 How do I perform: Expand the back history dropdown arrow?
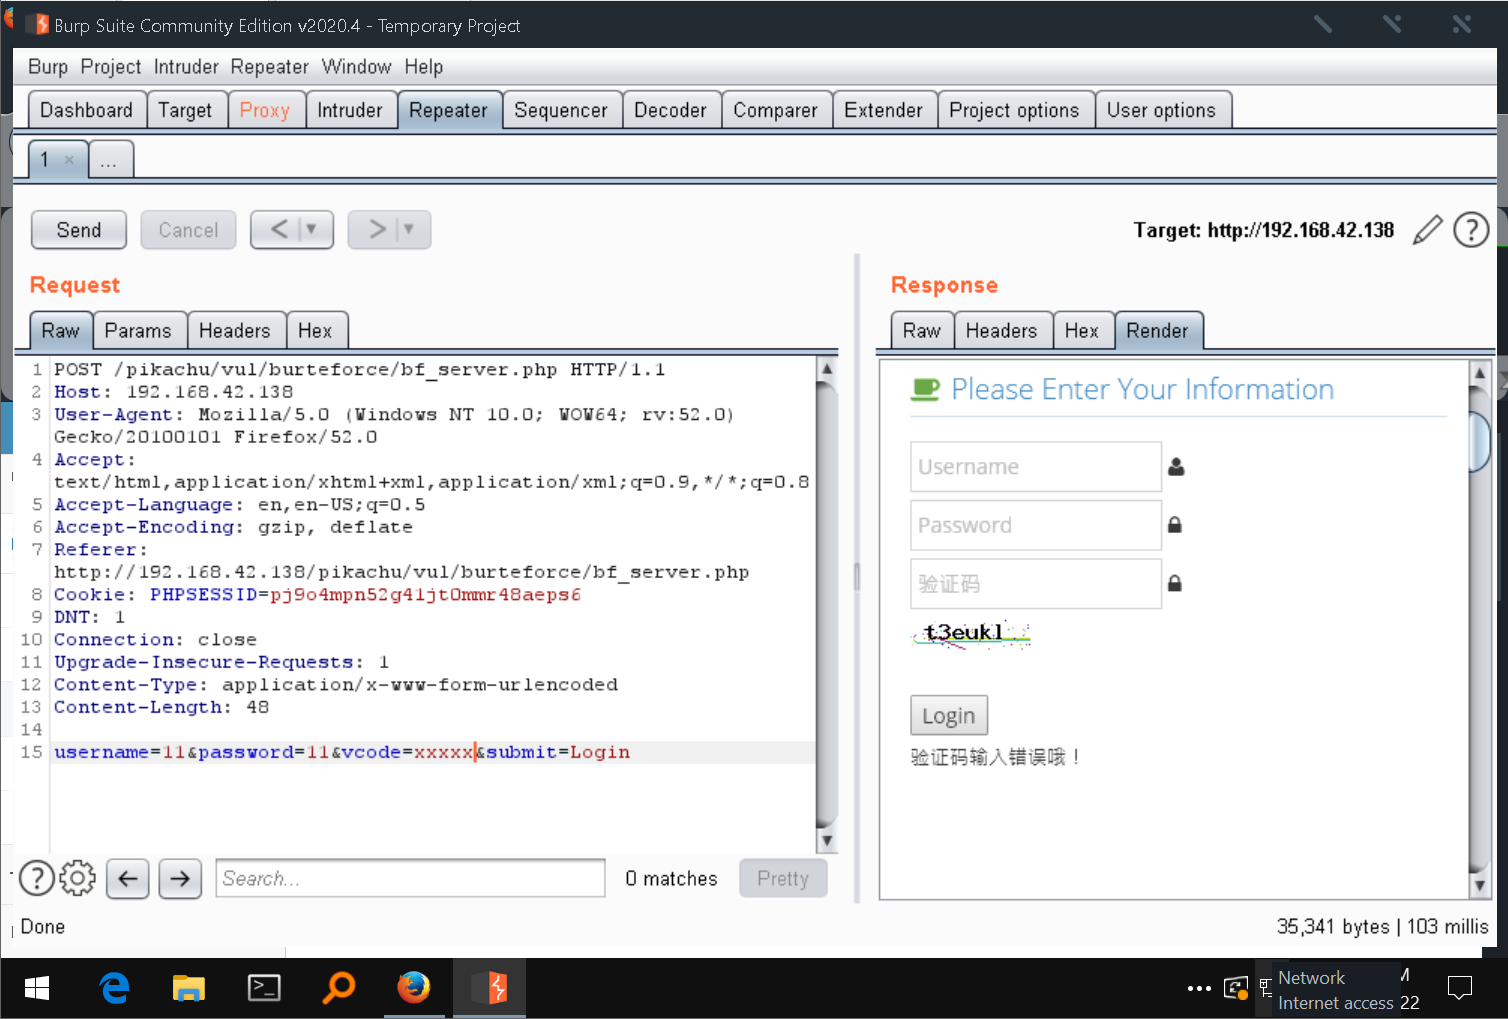point(311,229)
